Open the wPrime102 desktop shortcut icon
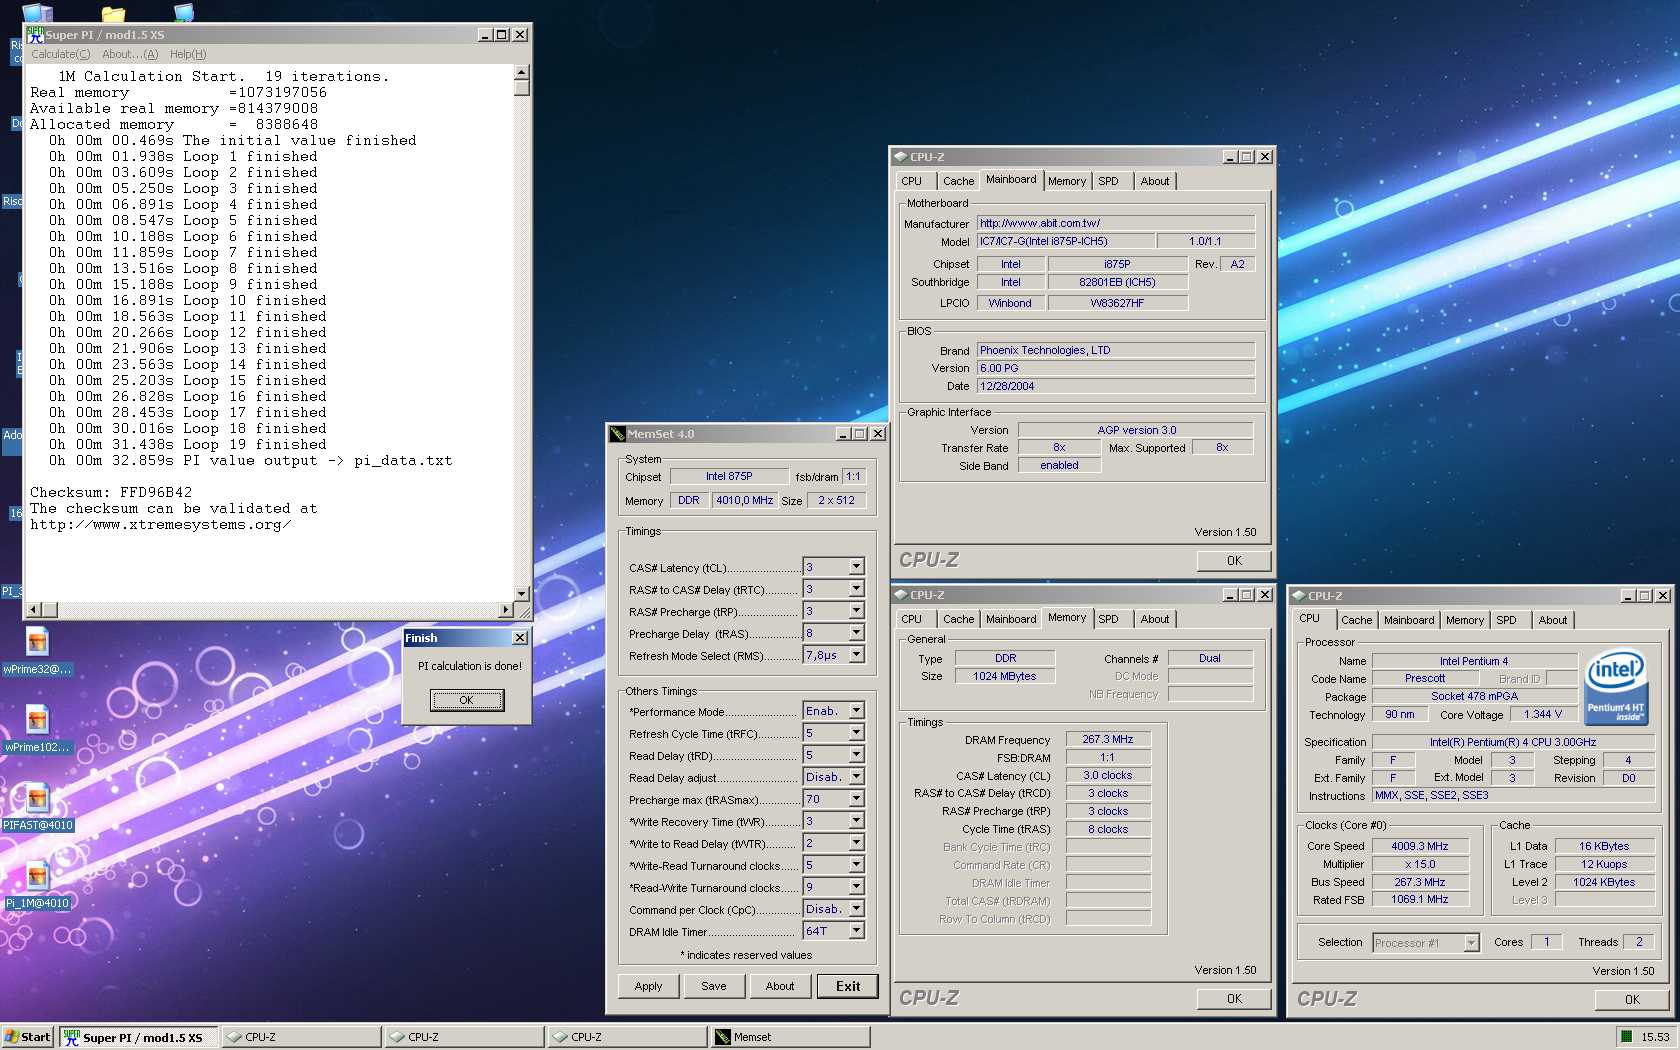Image resolution: width=1680 pixels, height=1050 pixels. (x=37, y=720)
